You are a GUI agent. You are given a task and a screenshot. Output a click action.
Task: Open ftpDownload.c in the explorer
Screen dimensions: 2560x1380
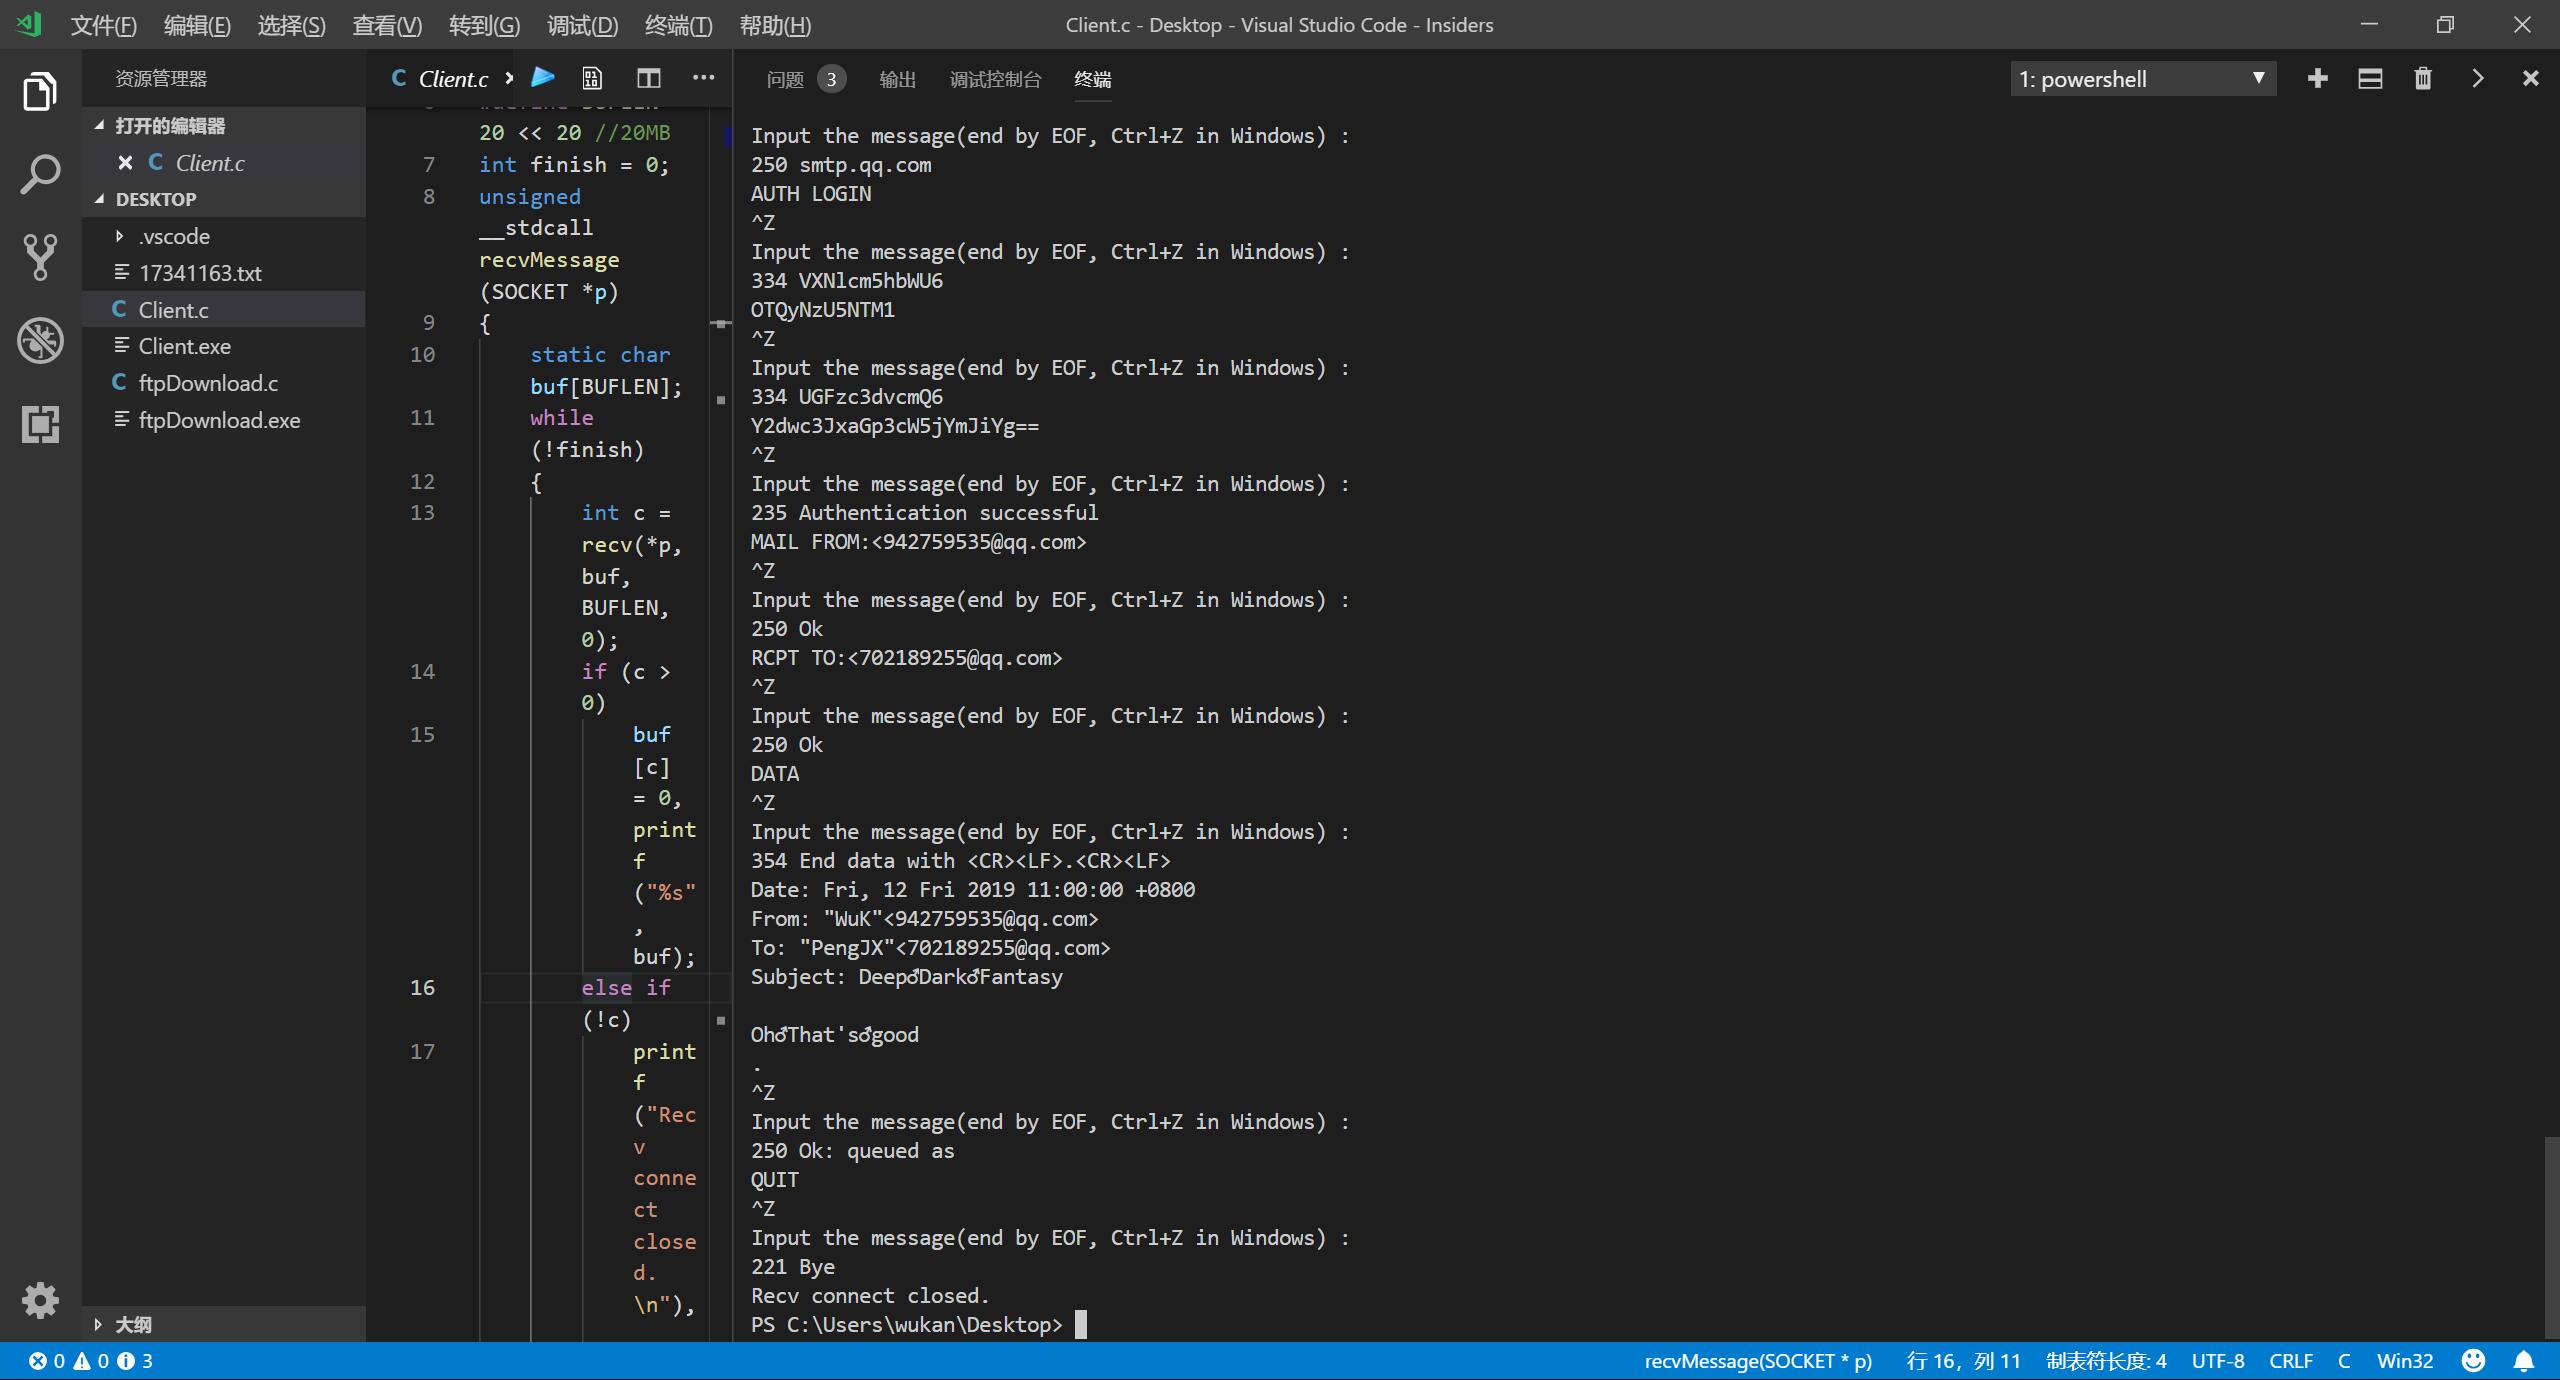(208, 383)
